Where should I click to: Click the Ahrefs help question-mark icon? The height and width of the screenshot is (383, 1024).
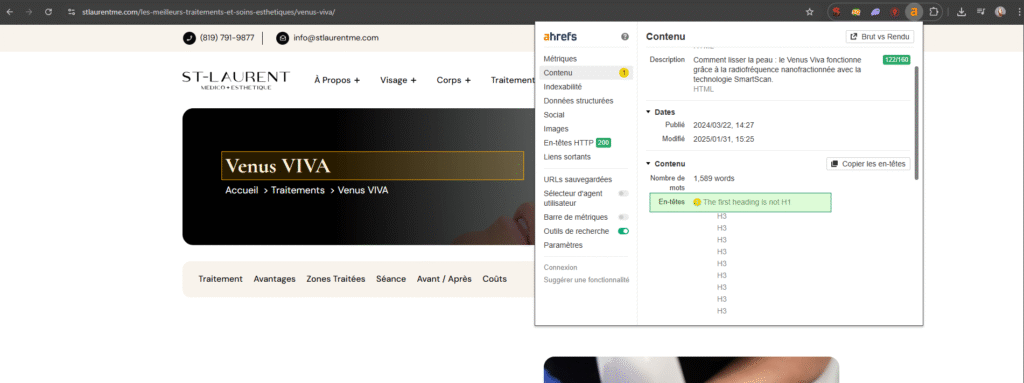click(625, 37)
